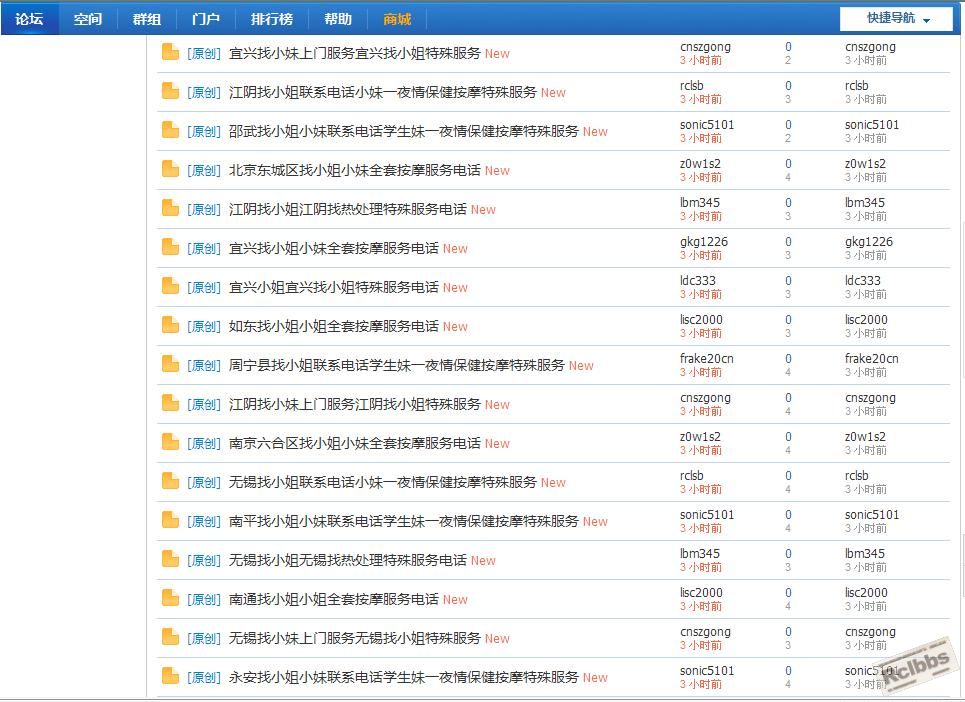Open author lisc2000 on the 如东 thread

[701, 320]
